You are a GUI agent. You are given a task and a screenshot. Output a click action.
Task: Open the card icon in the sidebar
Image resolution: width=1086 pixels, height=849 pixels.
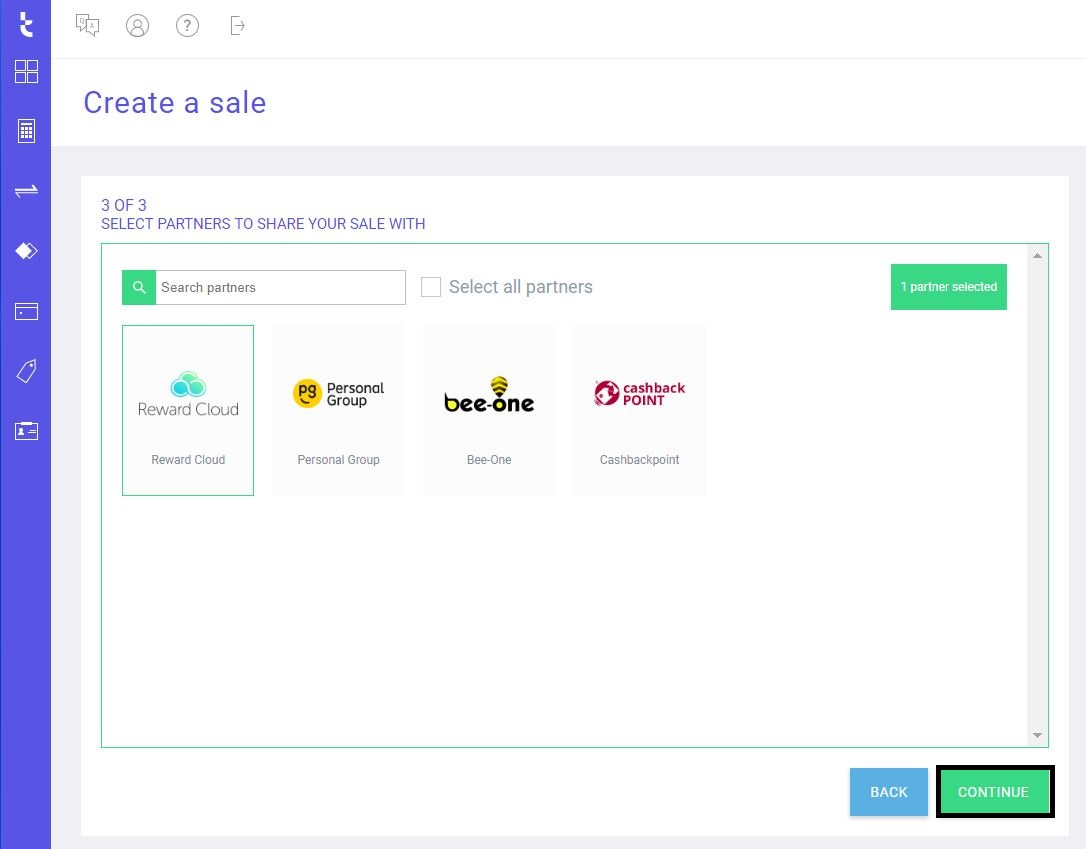[26, 311]
